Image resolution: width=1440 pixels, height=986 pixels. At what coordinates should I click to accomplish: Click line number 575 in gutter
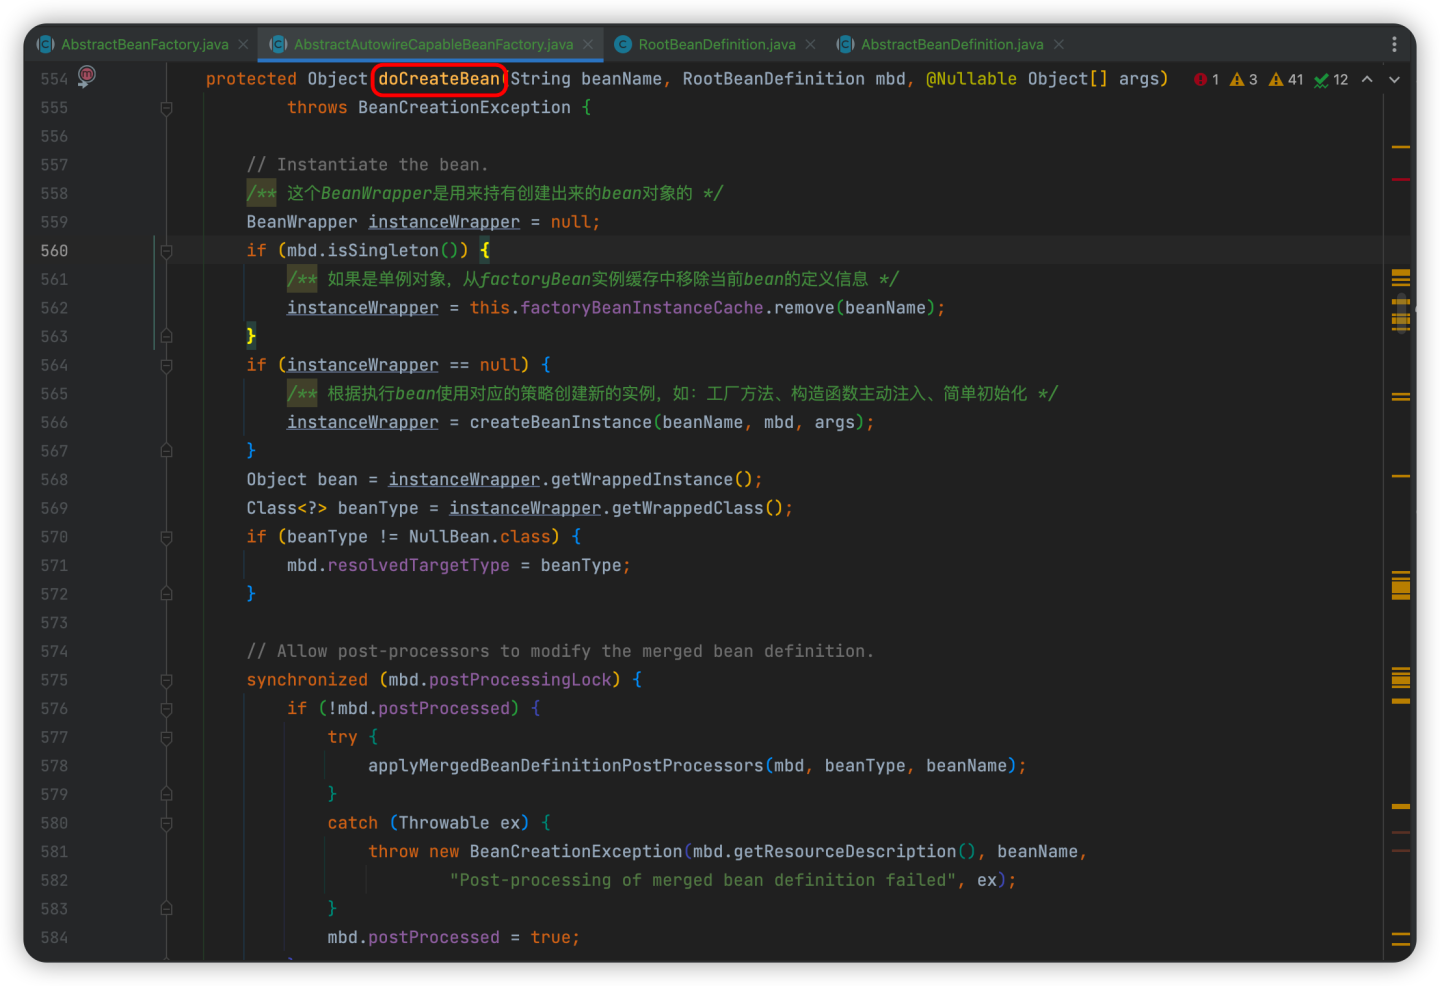coord(54,680)
